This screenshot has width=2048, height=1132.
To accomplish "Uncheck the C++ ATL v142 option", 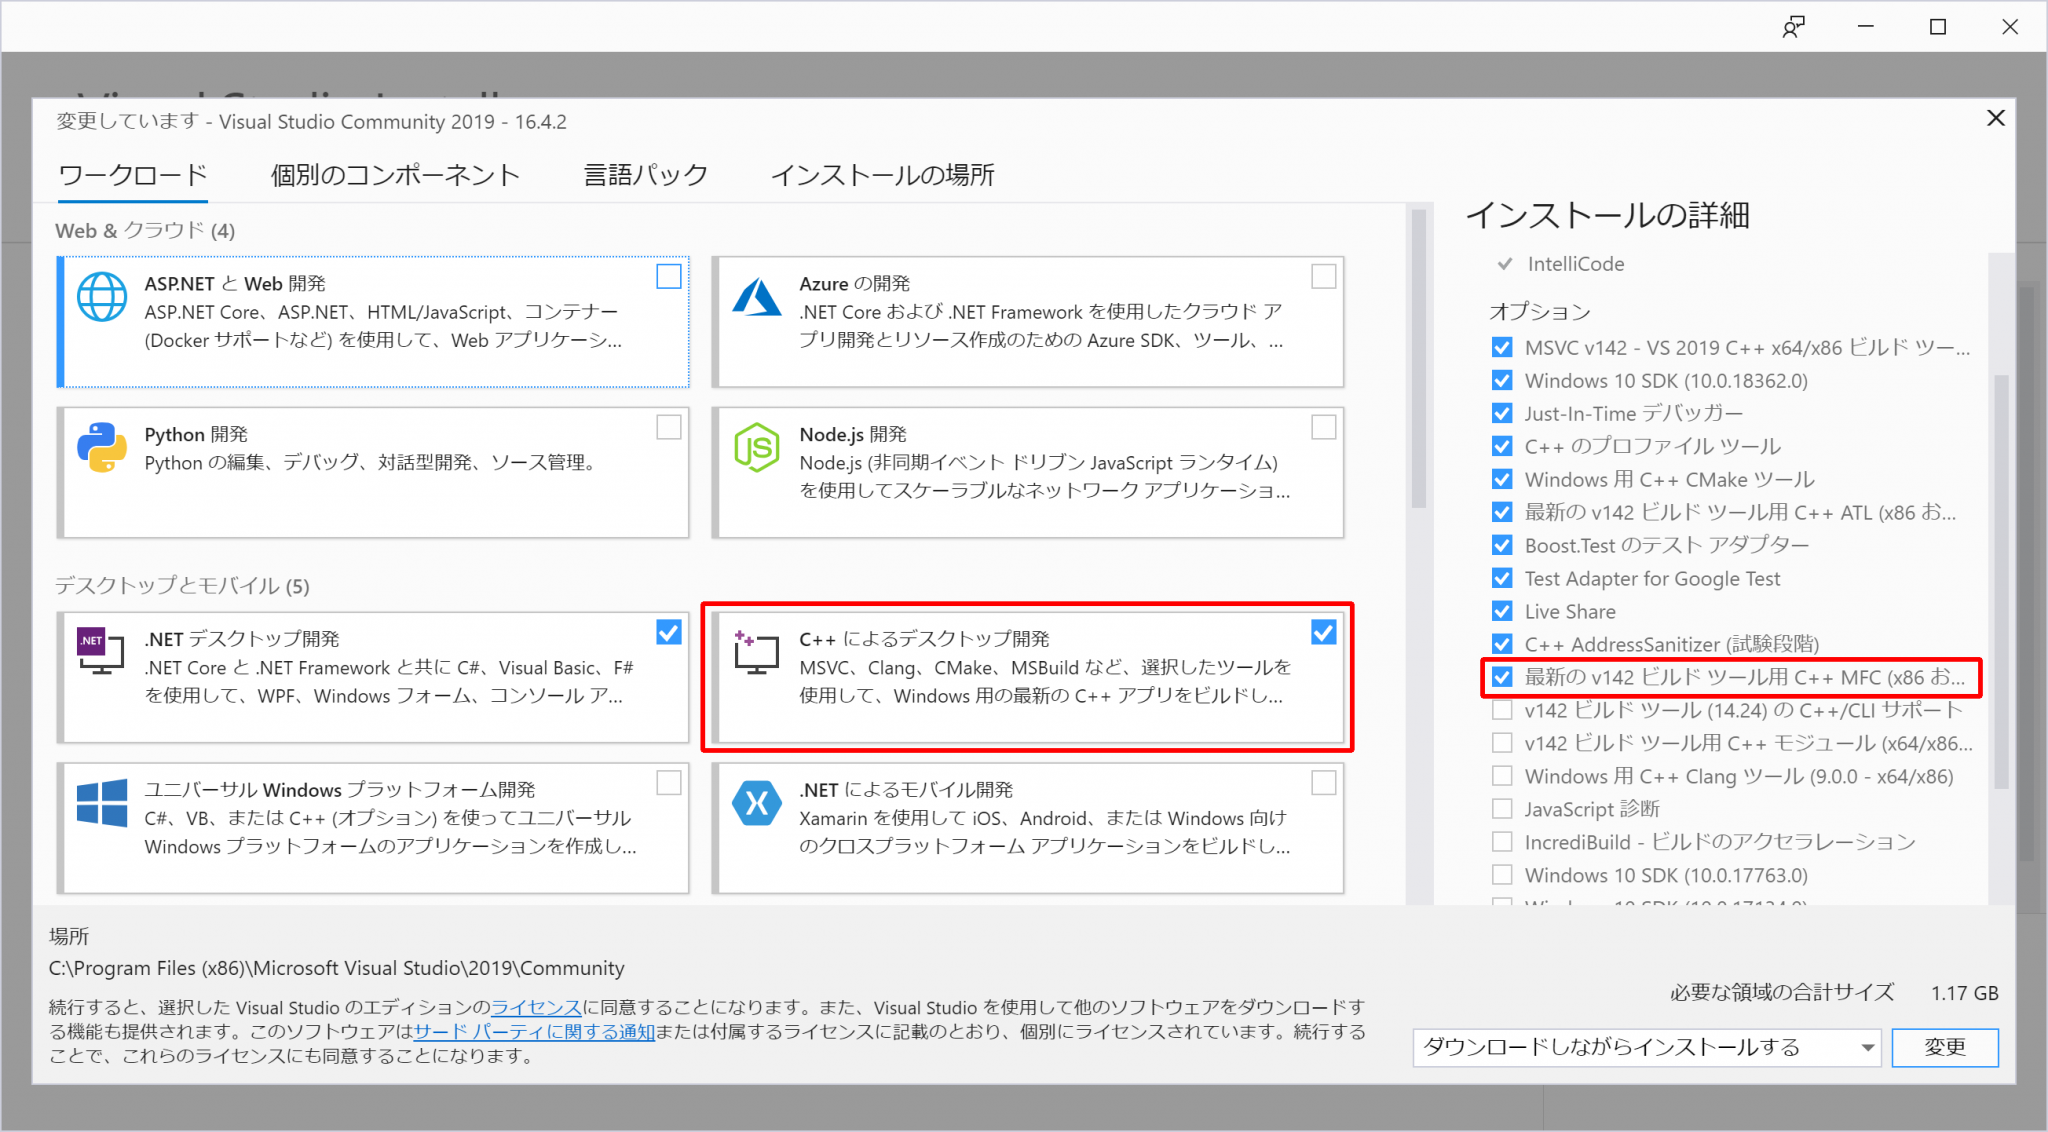I will point(1502,512).
